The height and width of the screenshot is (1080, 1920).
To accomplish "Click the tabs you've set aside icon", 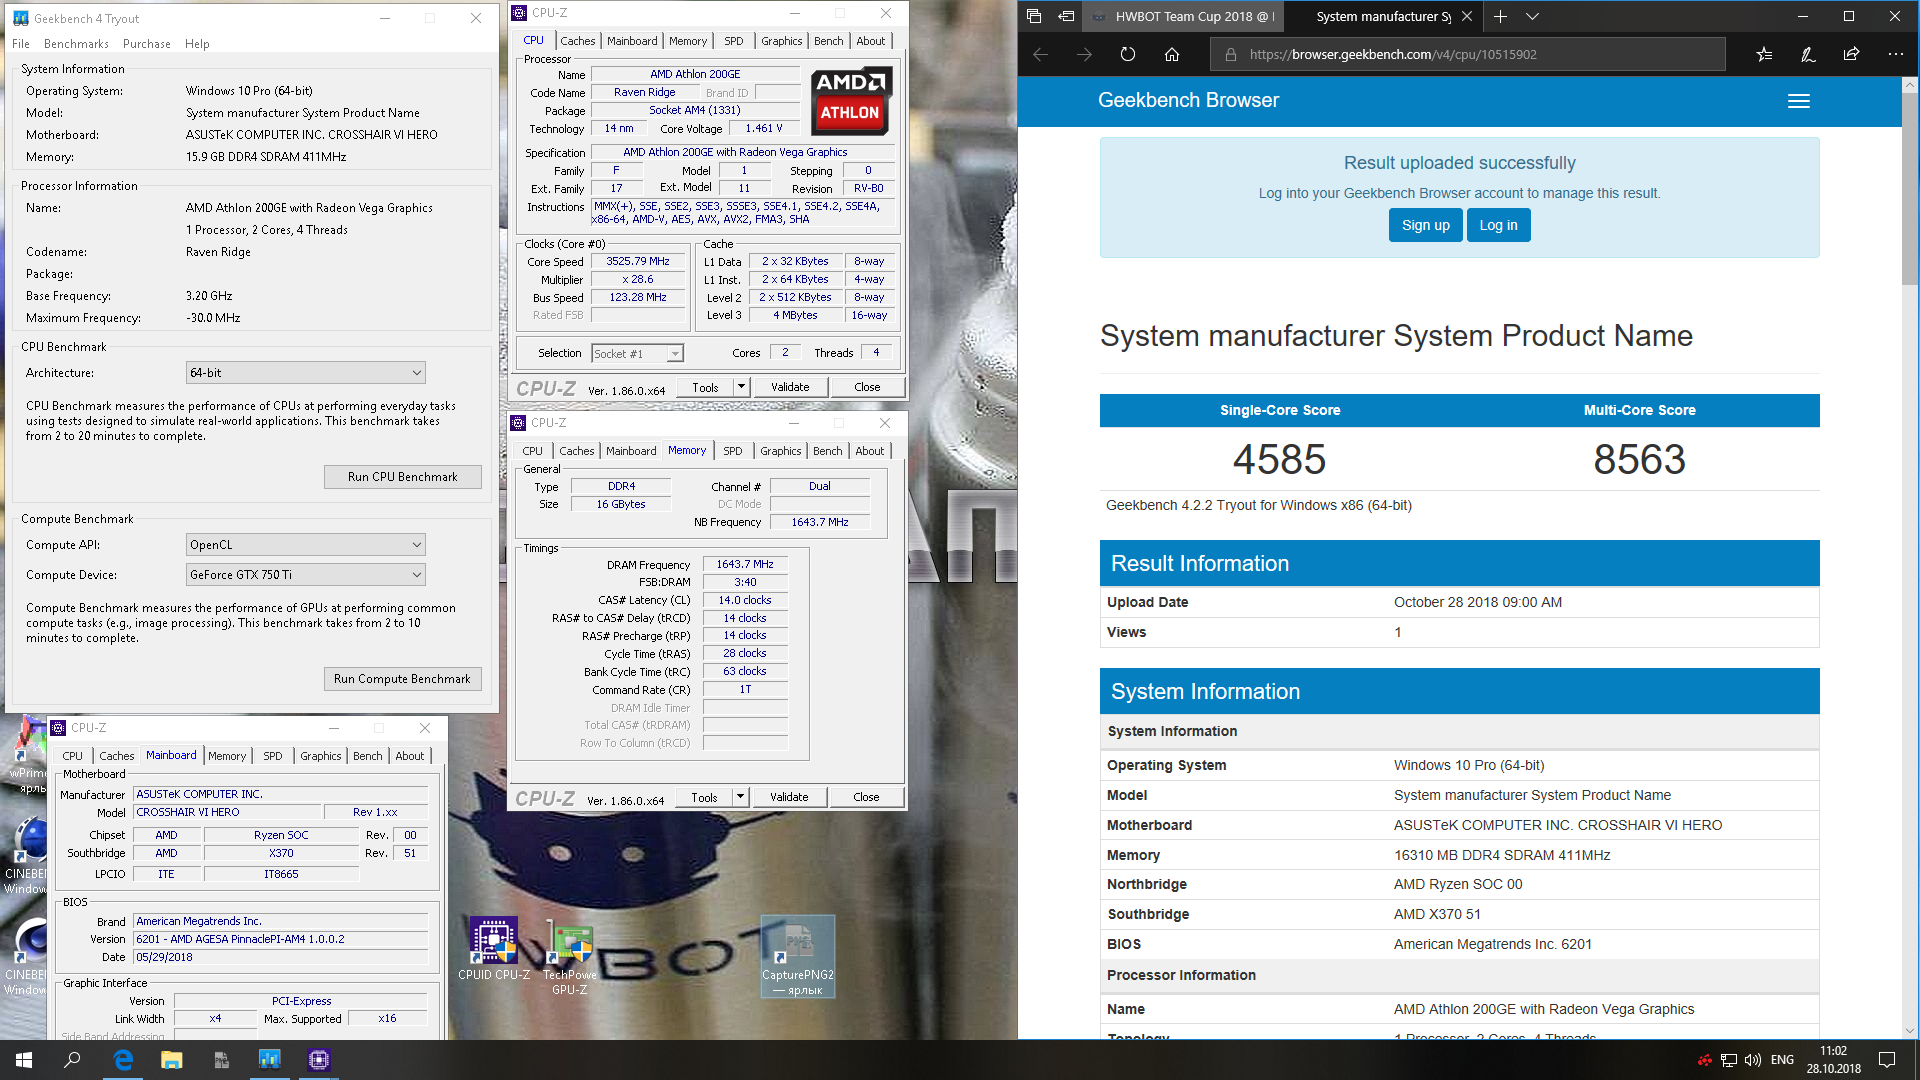I will click(1034, 16).
